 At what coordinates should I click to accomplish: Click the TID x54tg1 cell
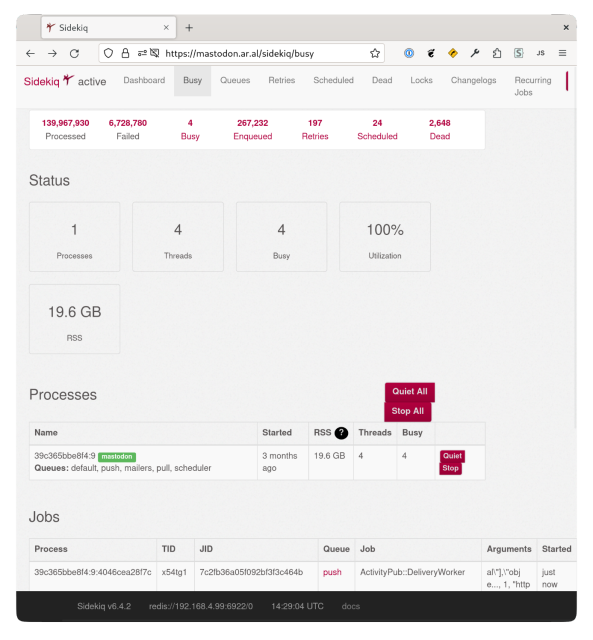pyautogui.click(x=175, y=576)
